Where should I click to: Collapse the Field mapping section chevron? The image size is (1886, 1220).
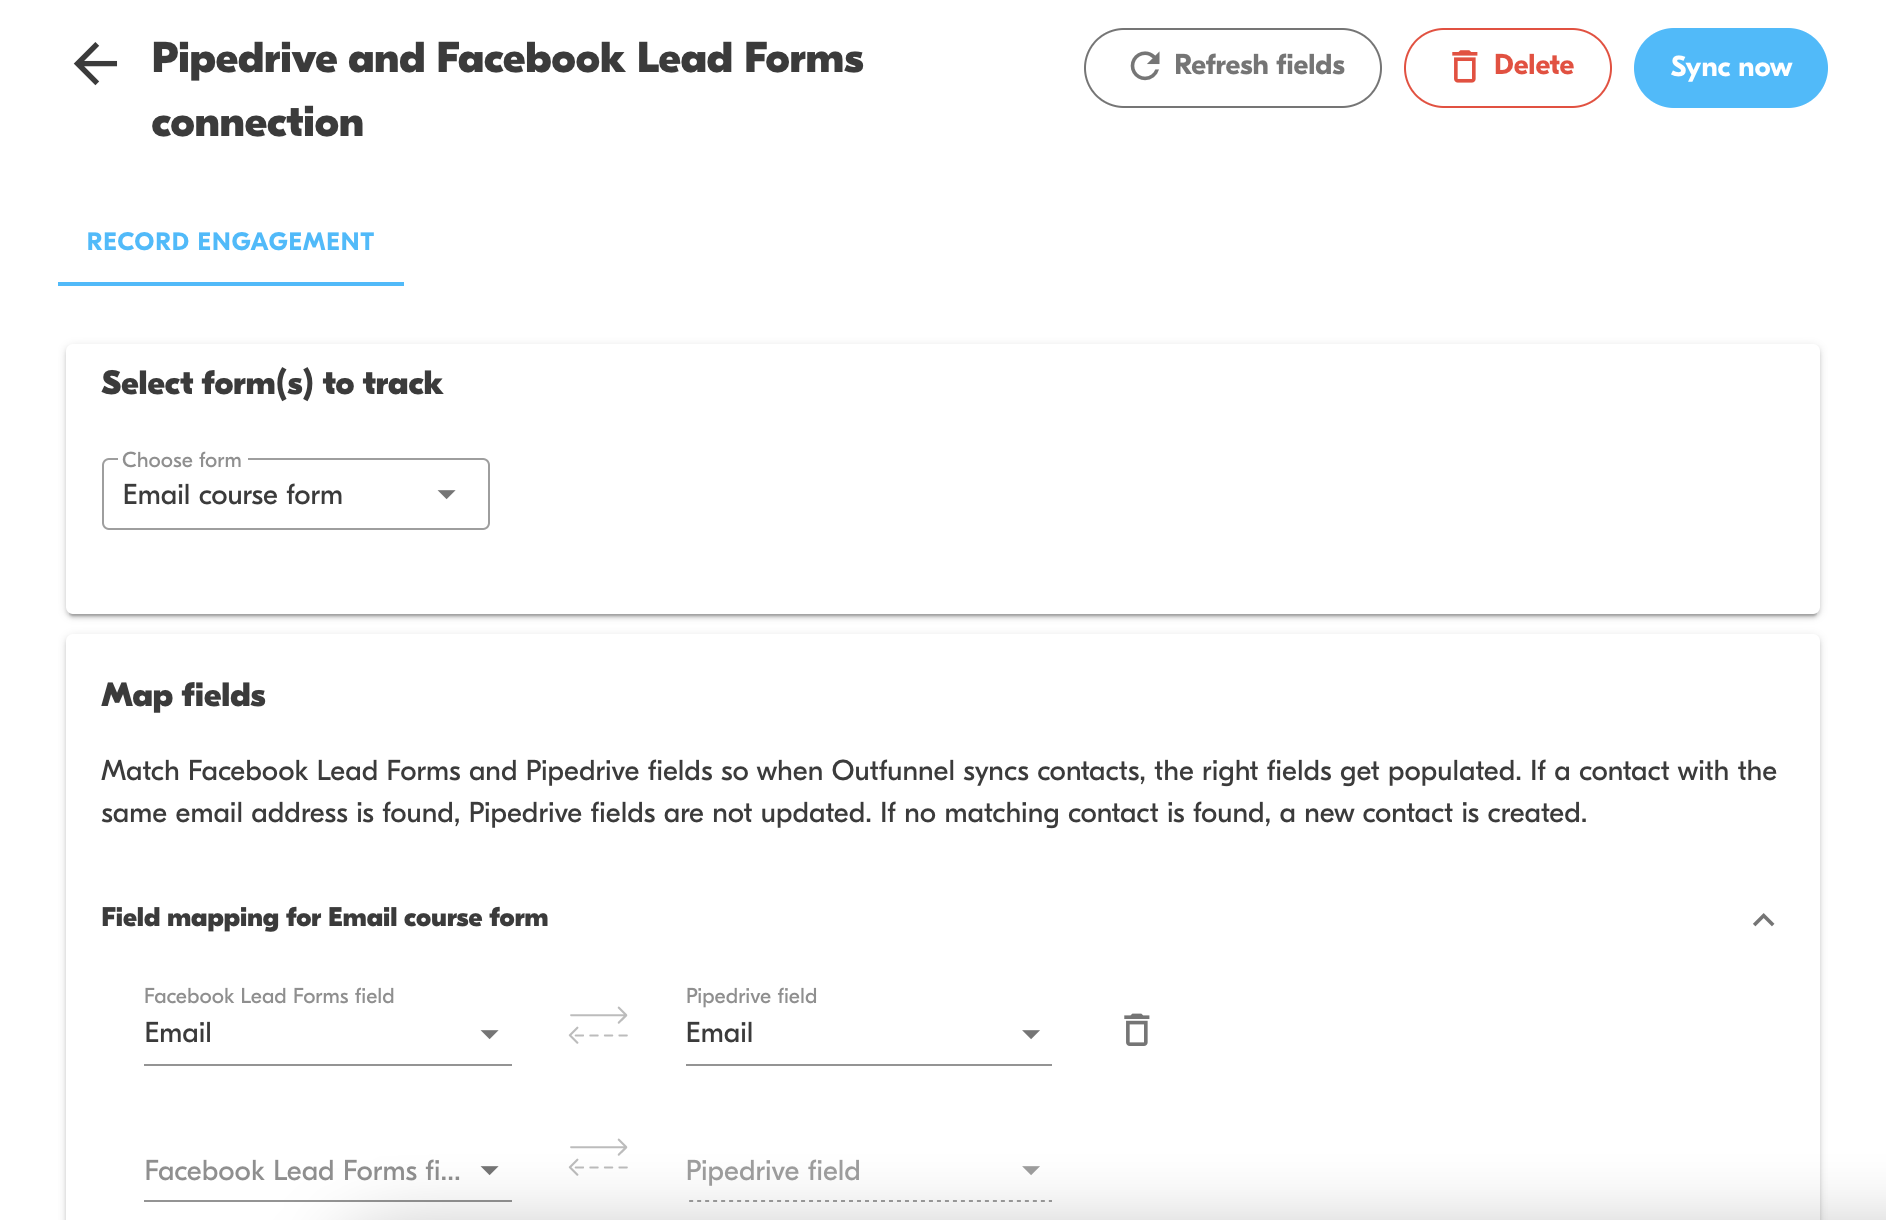[1763, 920]
